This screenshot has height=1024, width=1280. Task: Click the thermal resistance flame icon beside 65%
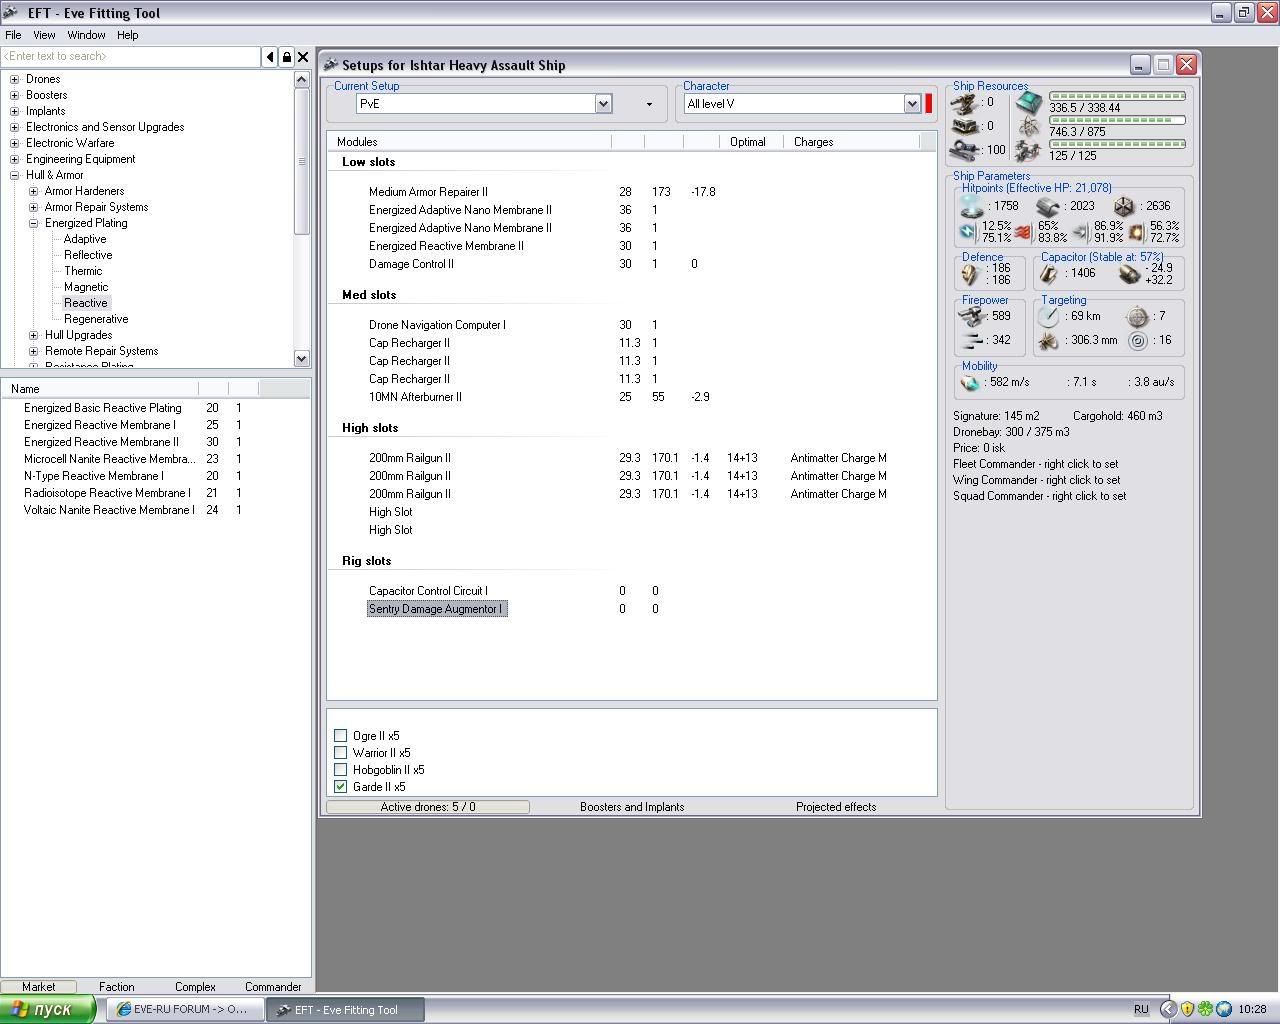1023,232
